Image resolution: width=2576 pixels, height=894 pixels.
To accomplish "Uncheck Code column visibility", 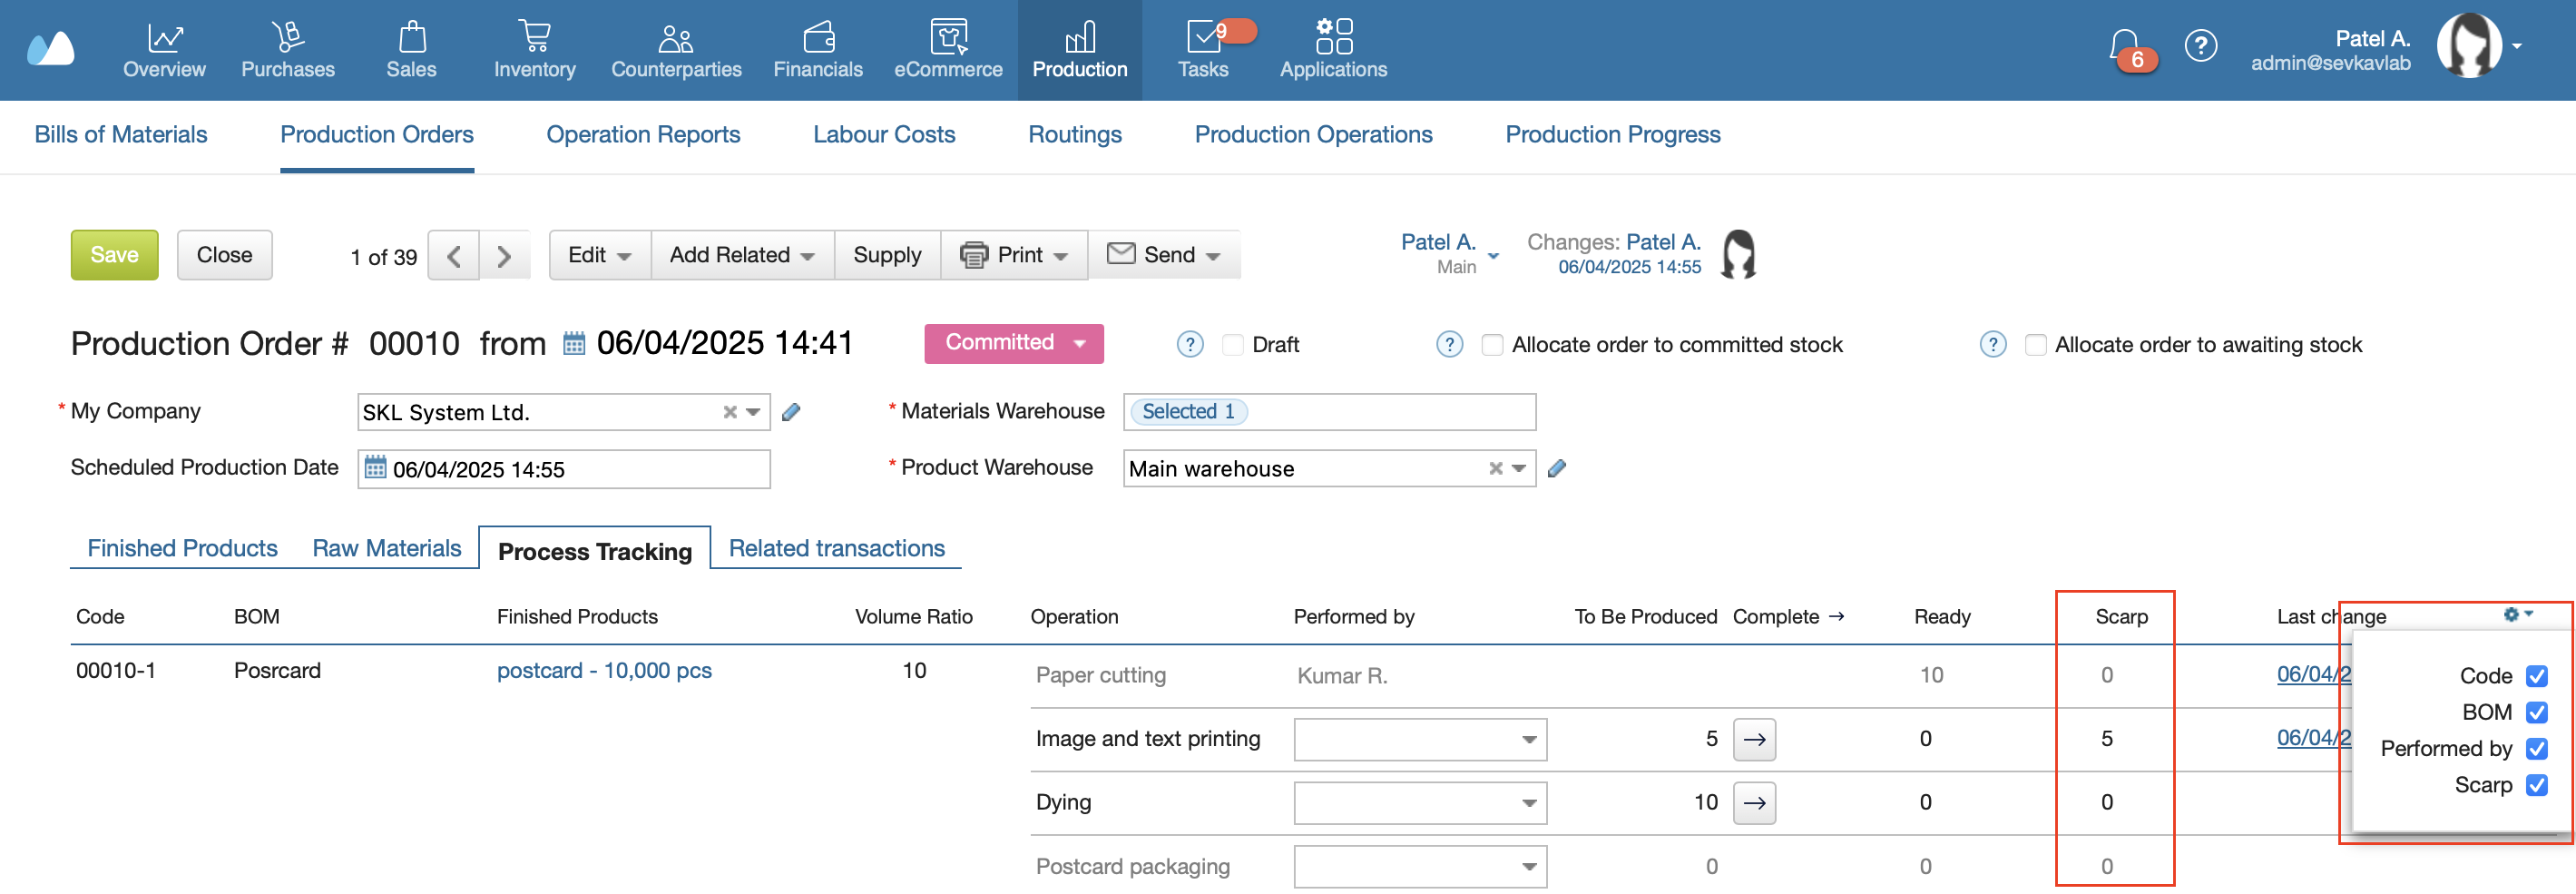I will pos(2536,677).
